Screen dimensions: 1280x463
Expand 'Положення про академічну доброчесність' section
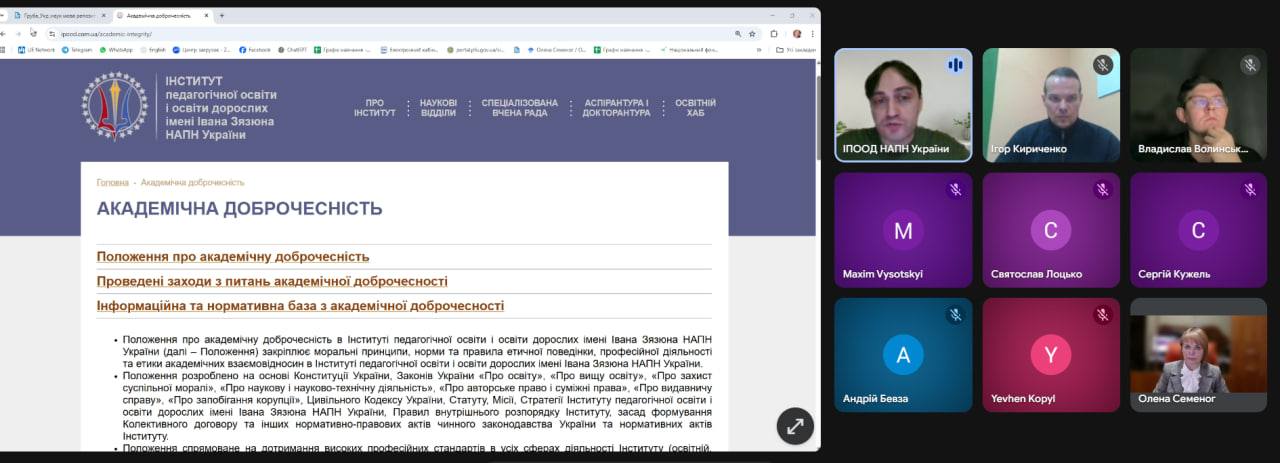232,257
